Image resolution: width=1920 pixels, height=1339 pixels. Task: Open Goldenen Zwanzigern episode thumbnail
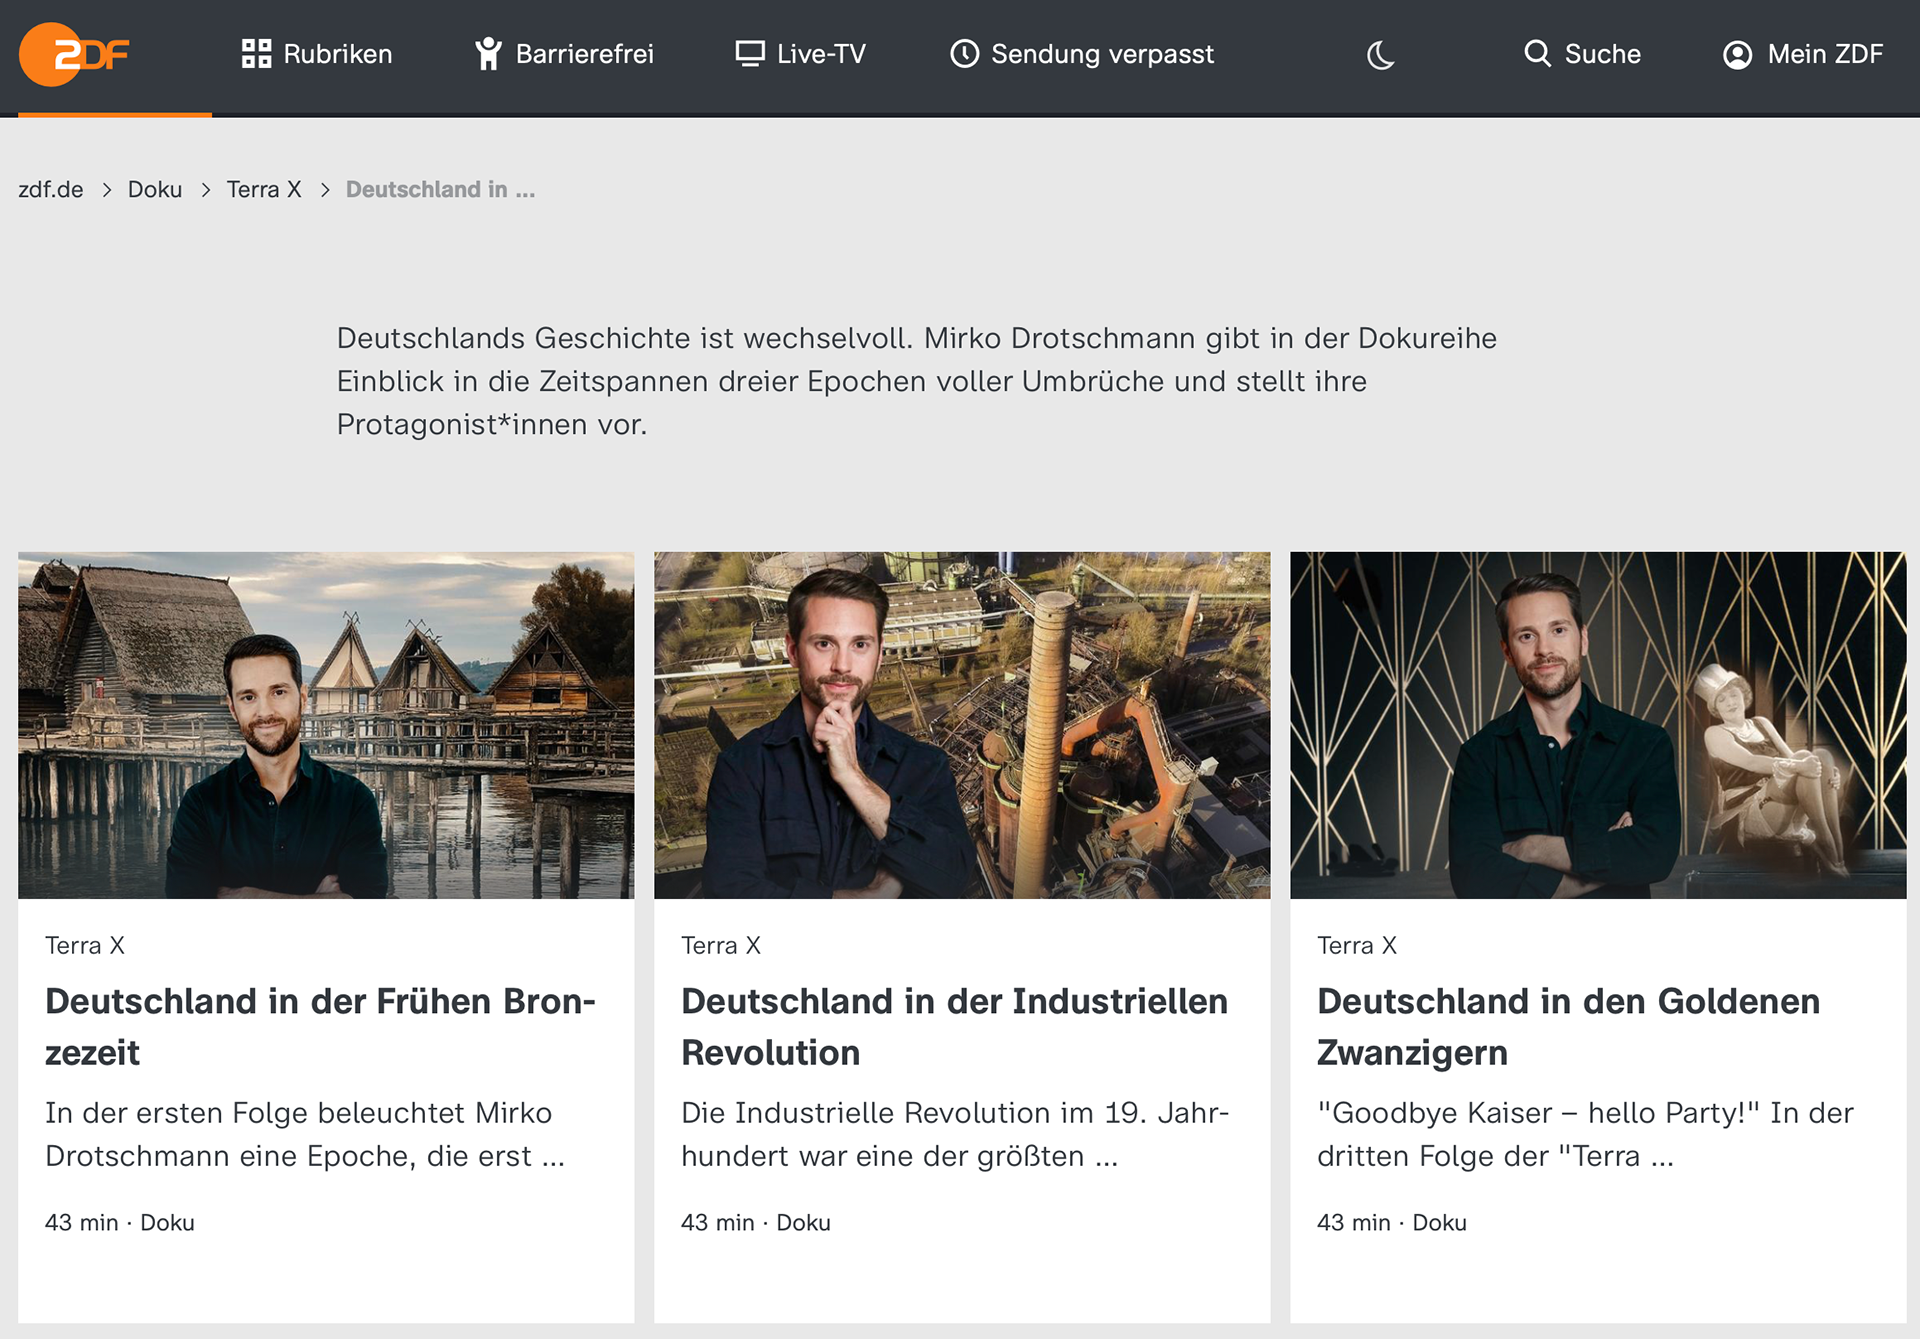tap(1598, 725)
